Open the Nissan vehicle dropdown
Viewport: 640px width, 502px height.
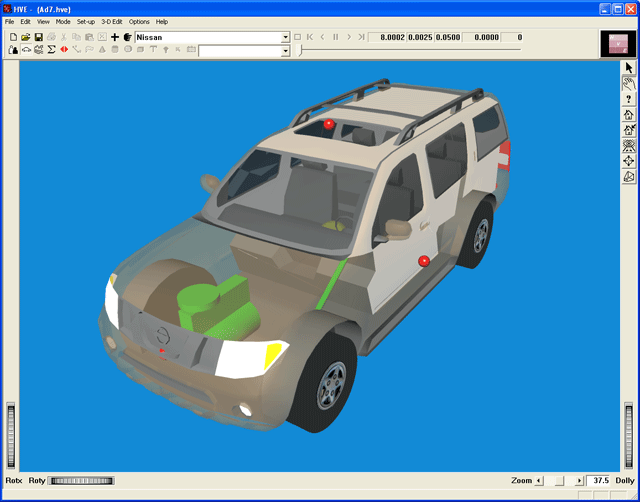[x=286, y=38]
